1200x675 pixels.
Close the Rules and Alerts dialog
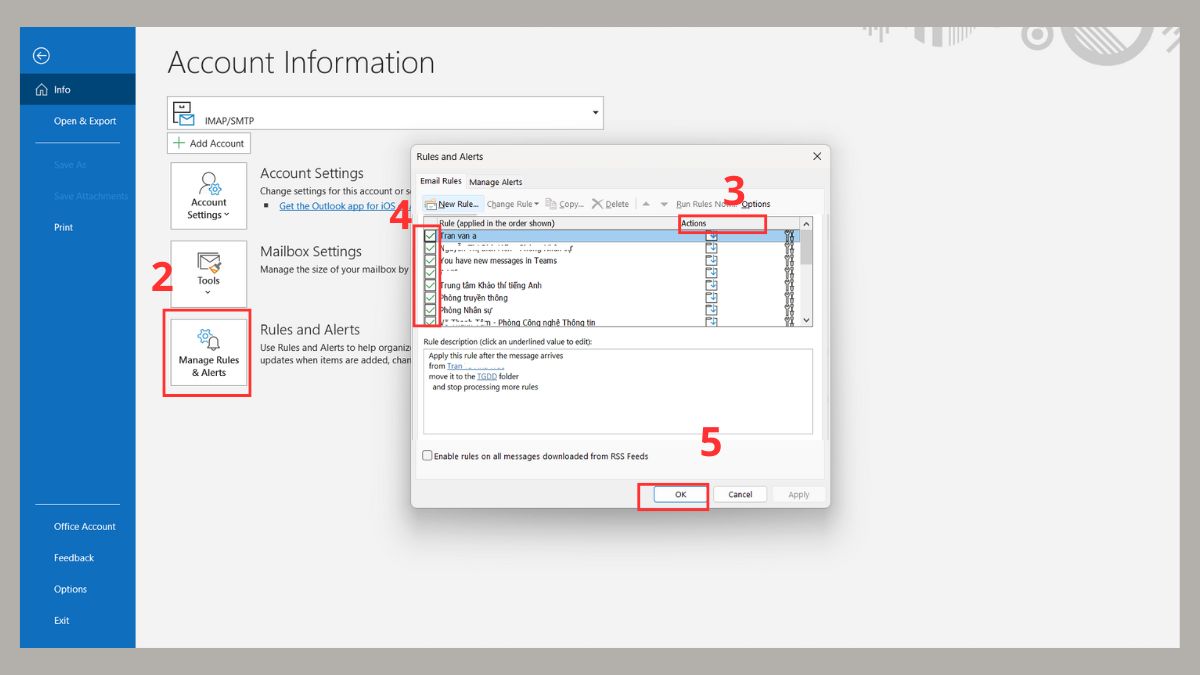coord(817,157)
